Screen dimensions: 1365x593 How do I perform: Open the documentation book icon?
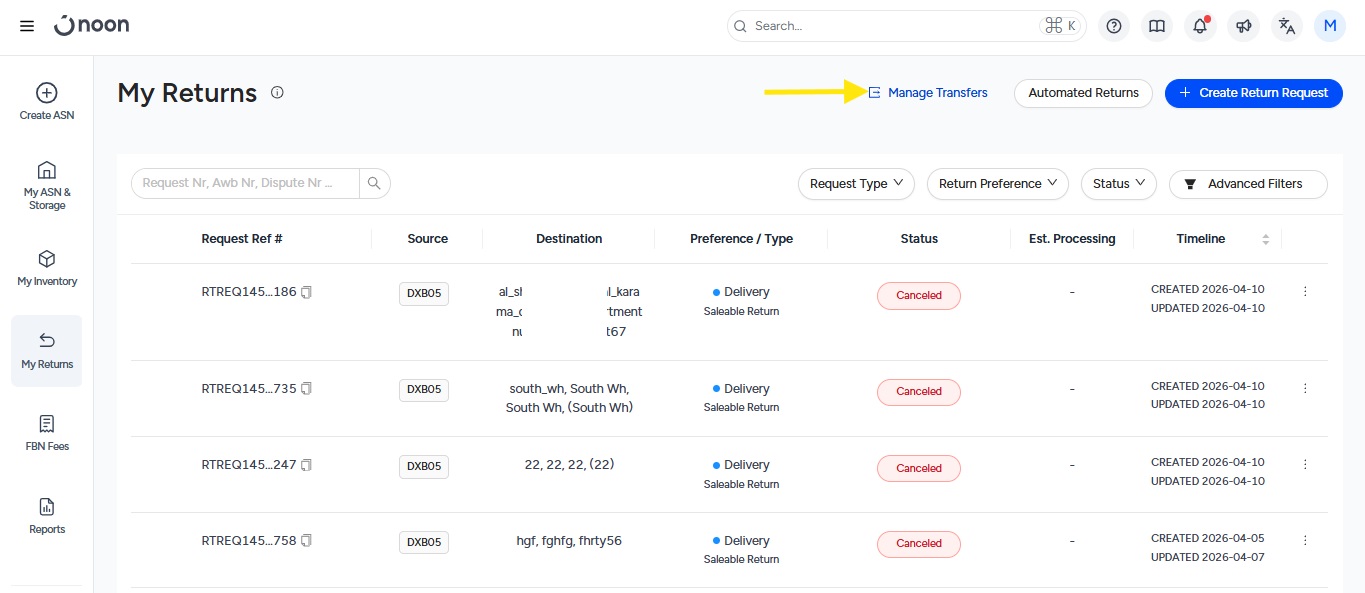pos(1157,26)
